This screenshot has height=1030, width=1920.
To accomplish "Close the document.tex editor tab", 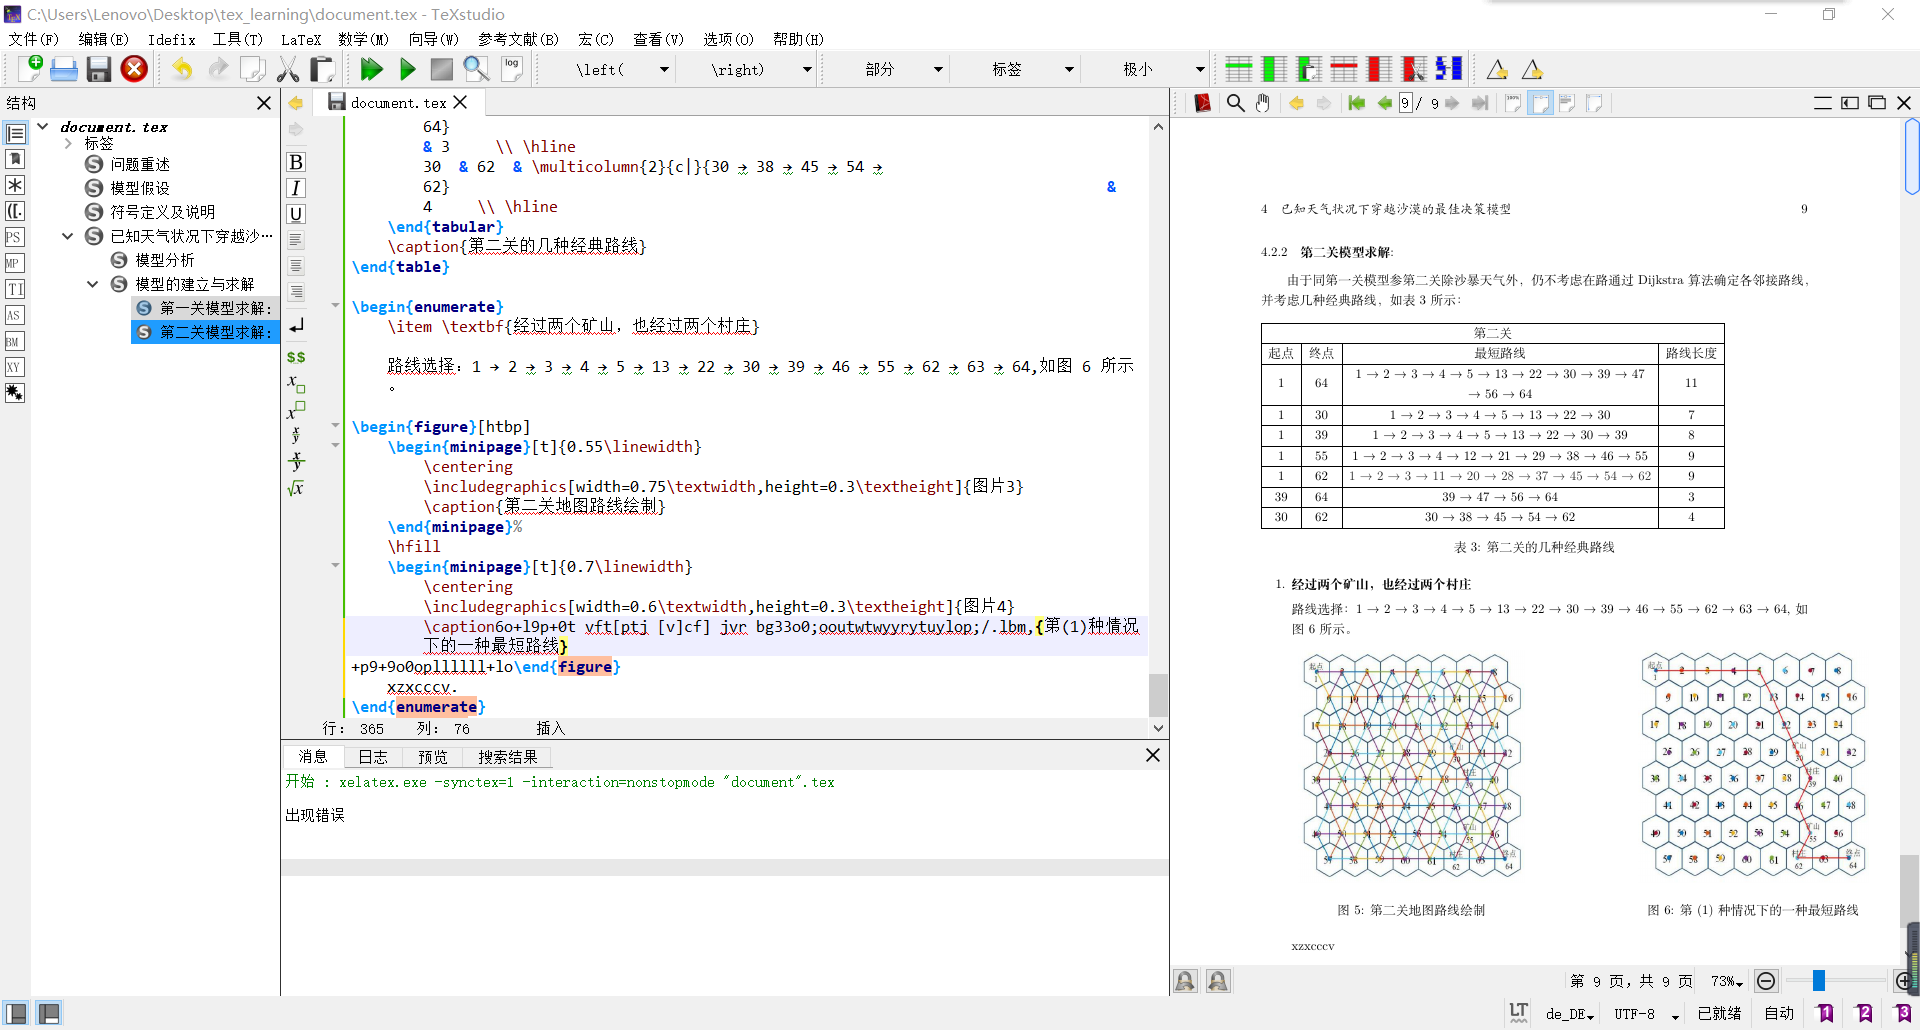I will (460, 102).
